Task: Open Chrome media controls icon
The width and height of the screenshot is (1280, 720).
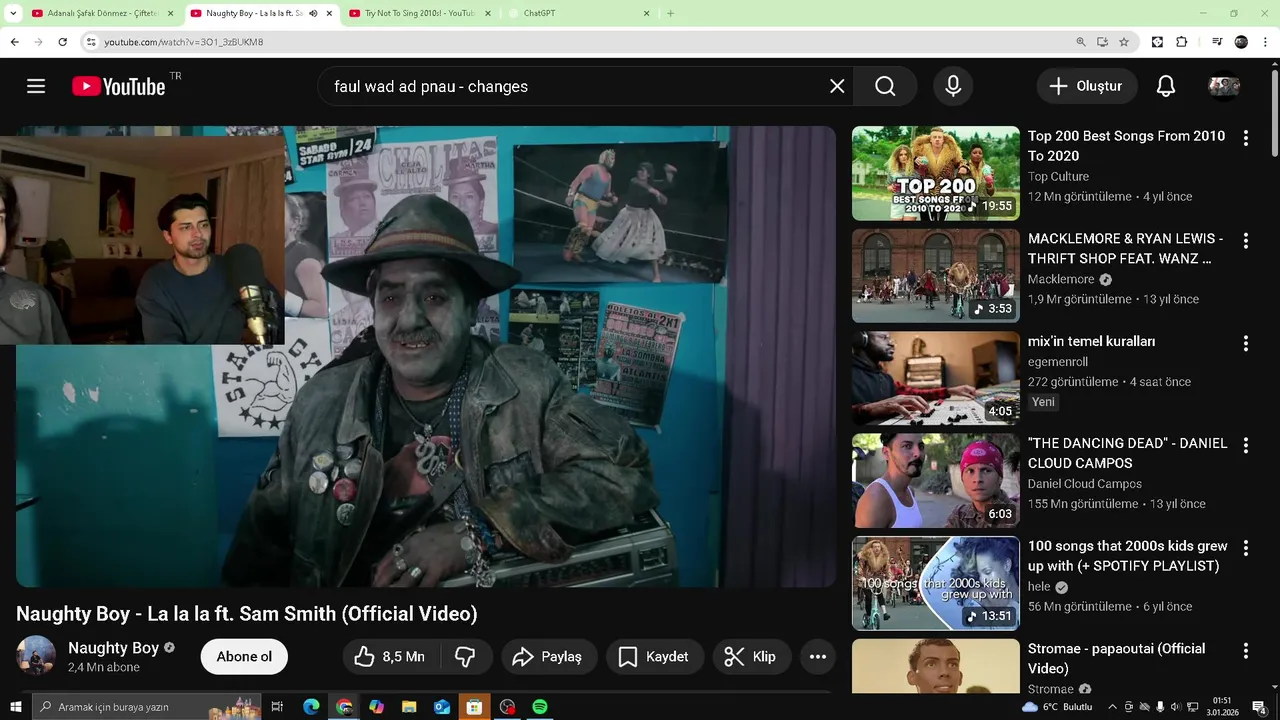Action: point(1217,42)
